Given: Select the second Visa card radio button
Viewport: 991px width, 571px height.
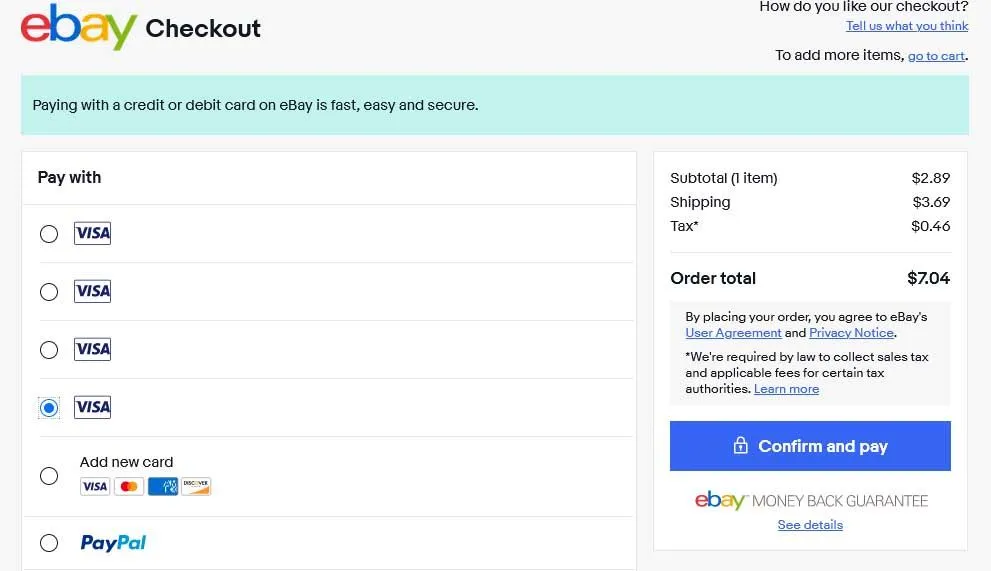Looking at the screenshot, I should click(49, 292).
